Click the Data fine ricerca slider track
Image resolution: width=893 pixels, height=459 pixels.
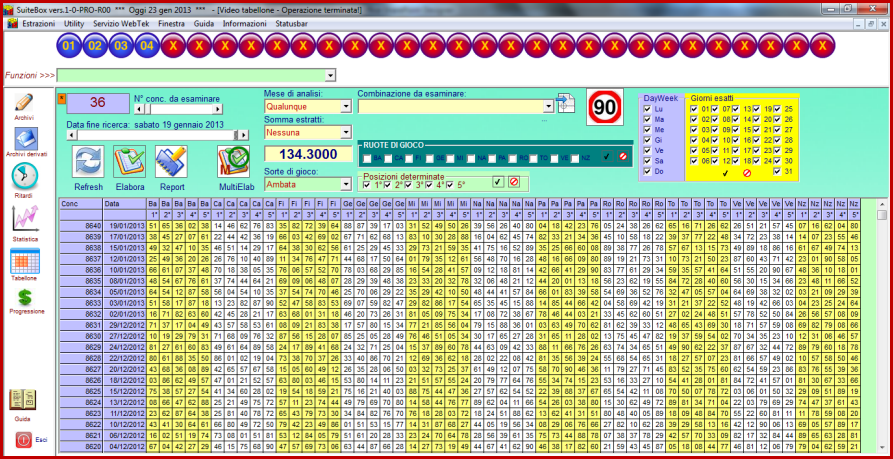(x=150, y=134)
